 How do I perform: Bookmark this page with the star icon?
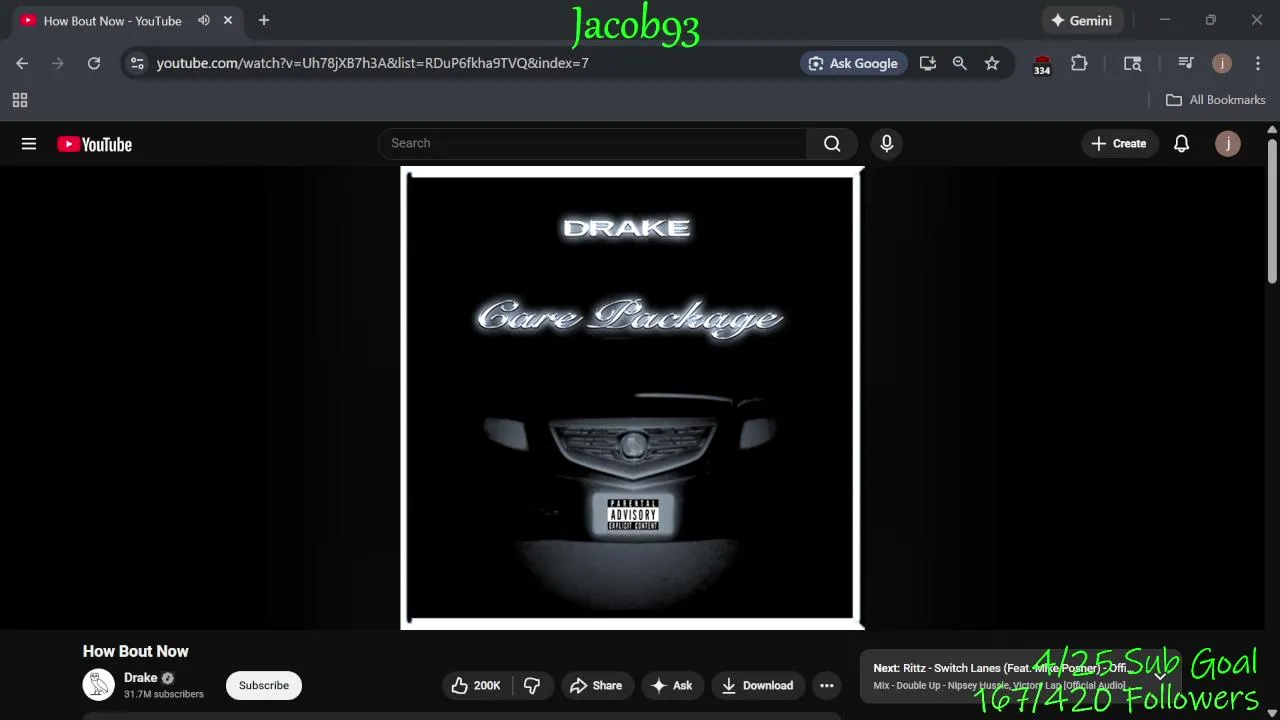992,63
